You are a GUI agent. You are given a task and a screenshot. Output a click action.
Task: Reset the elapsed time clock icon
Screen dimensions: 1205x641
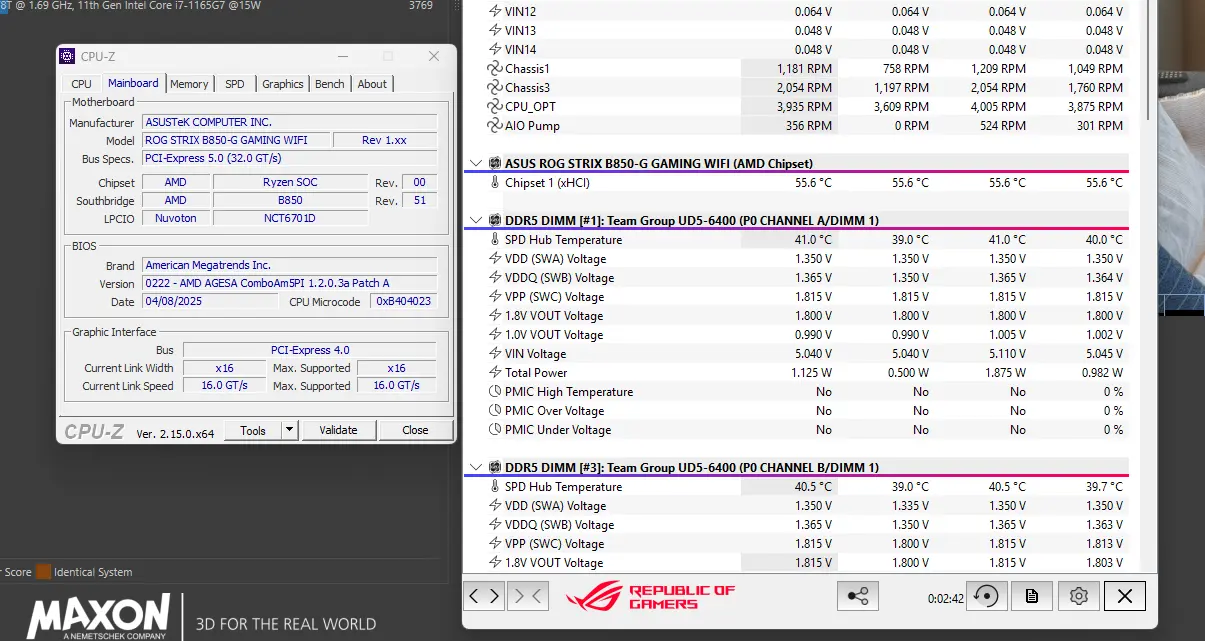(986, 596)
